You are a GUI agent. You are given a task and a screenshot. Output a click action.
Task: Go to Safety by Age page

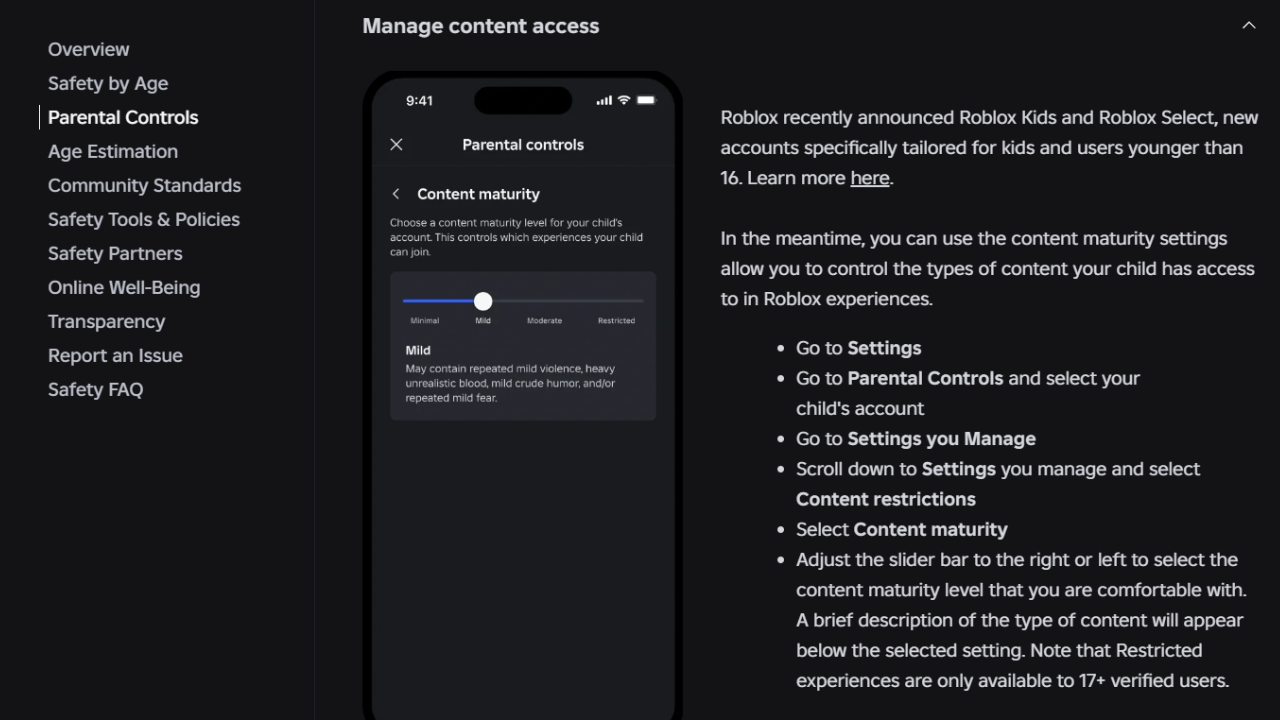(x=108, y=83)
